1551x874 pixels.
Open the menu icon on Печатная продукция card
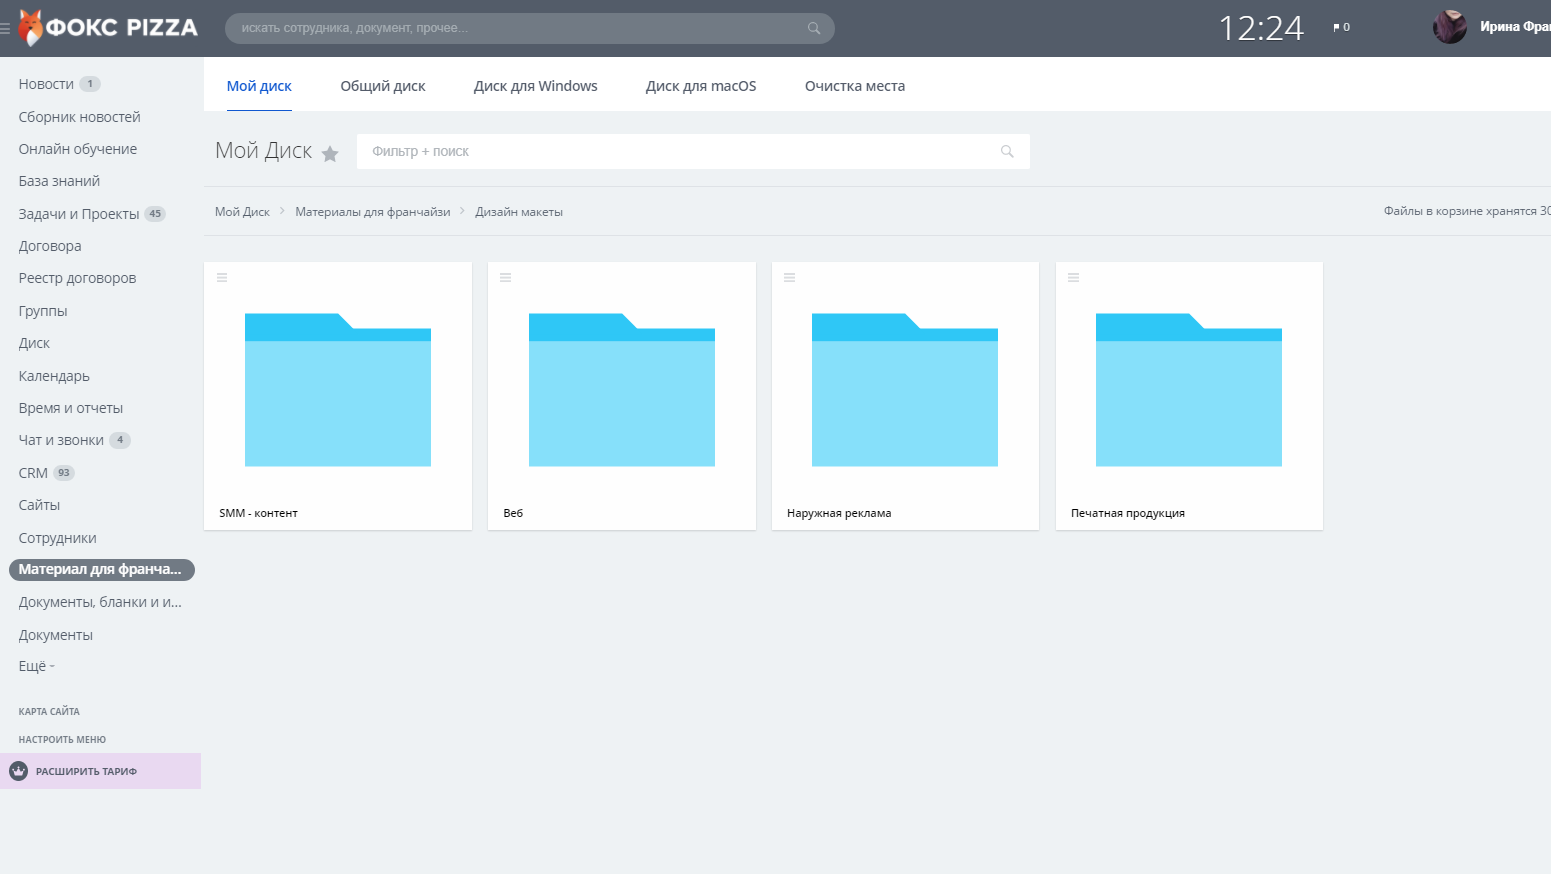pos(1074,278)
